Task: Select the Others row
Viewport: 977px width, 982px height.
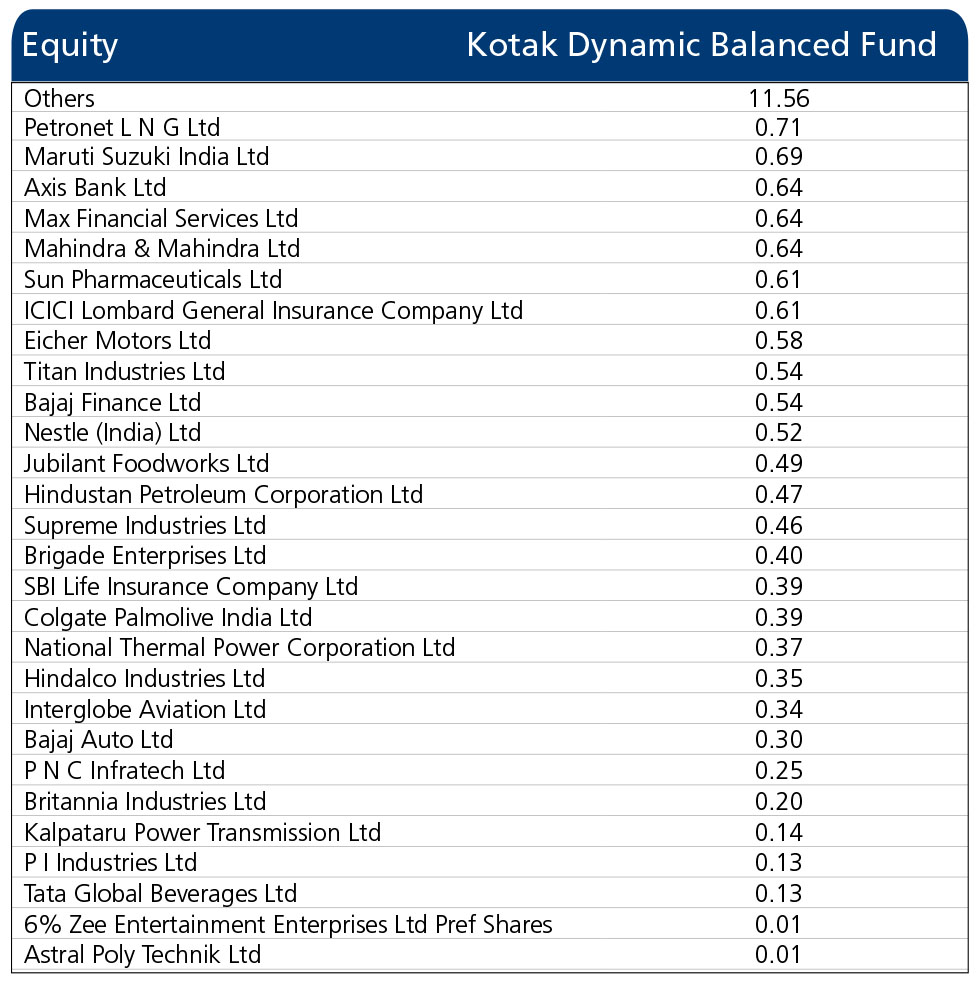Action: [490, 98]
